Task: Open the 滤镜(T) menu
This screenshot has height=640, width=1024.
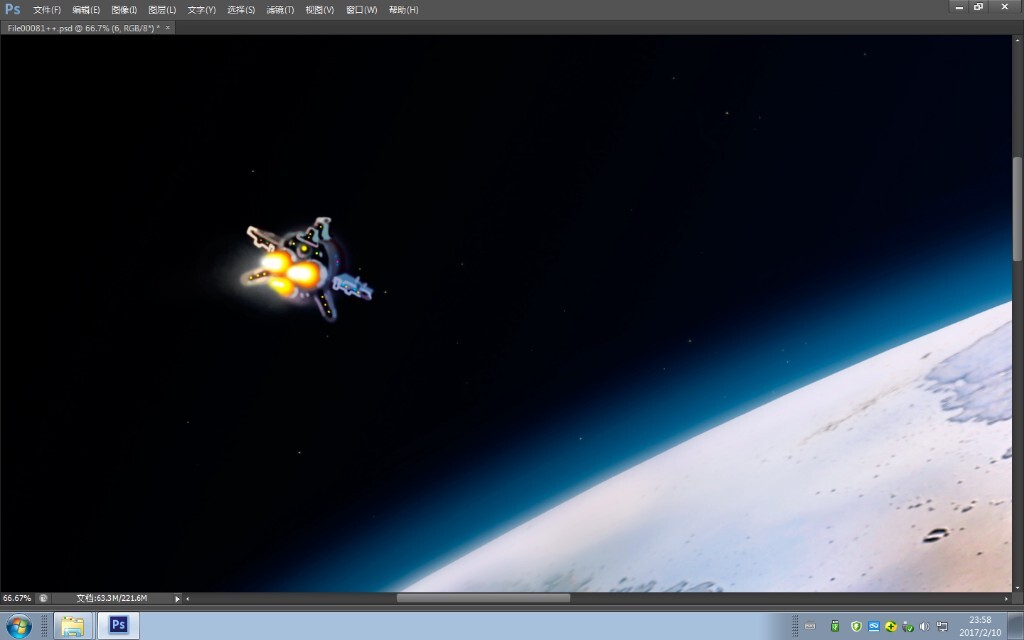Action: click(x=280, y=10)
